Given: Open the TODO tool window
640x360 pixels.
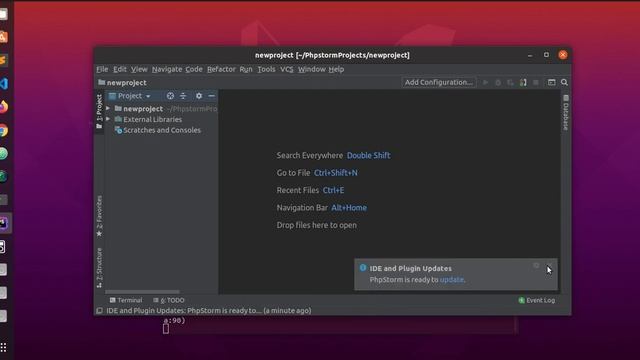Looking at the screenshot, I should (169, 300).
